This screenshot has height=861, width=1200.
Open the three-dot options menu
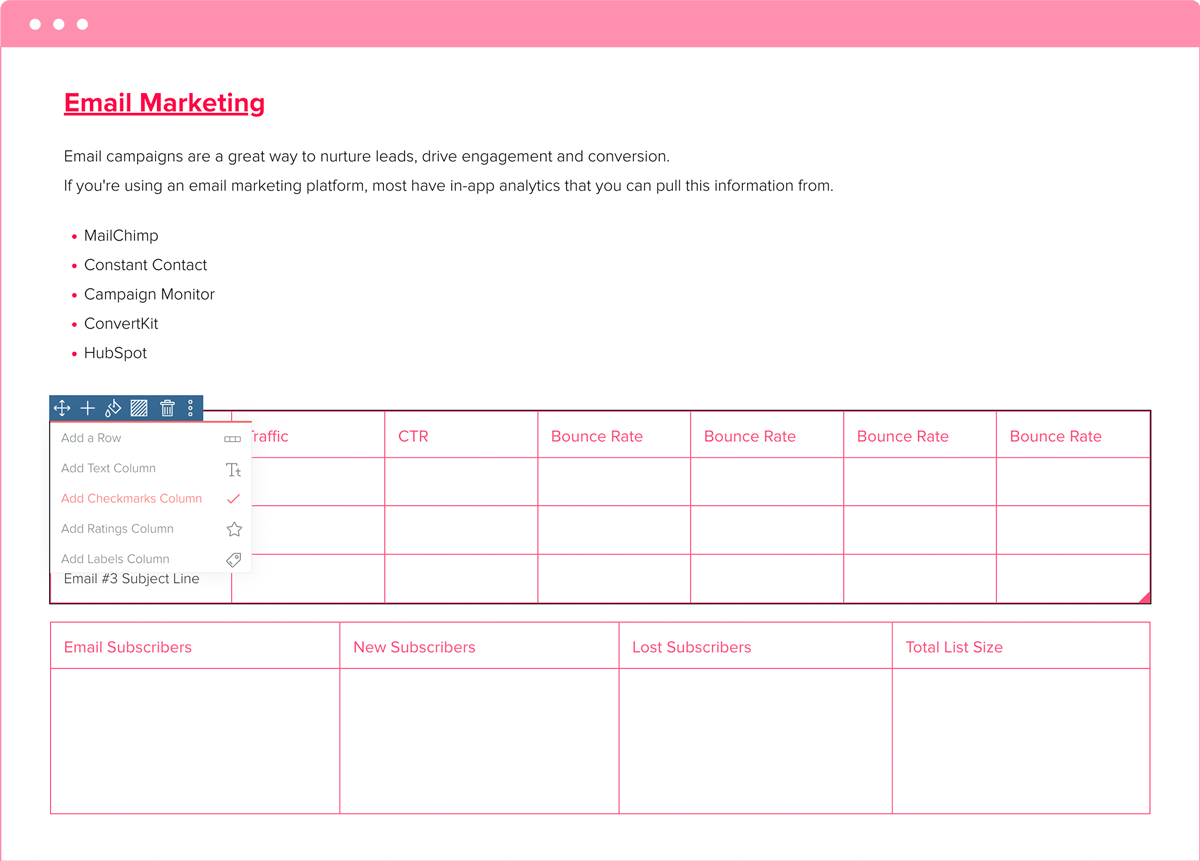[190, 408]
